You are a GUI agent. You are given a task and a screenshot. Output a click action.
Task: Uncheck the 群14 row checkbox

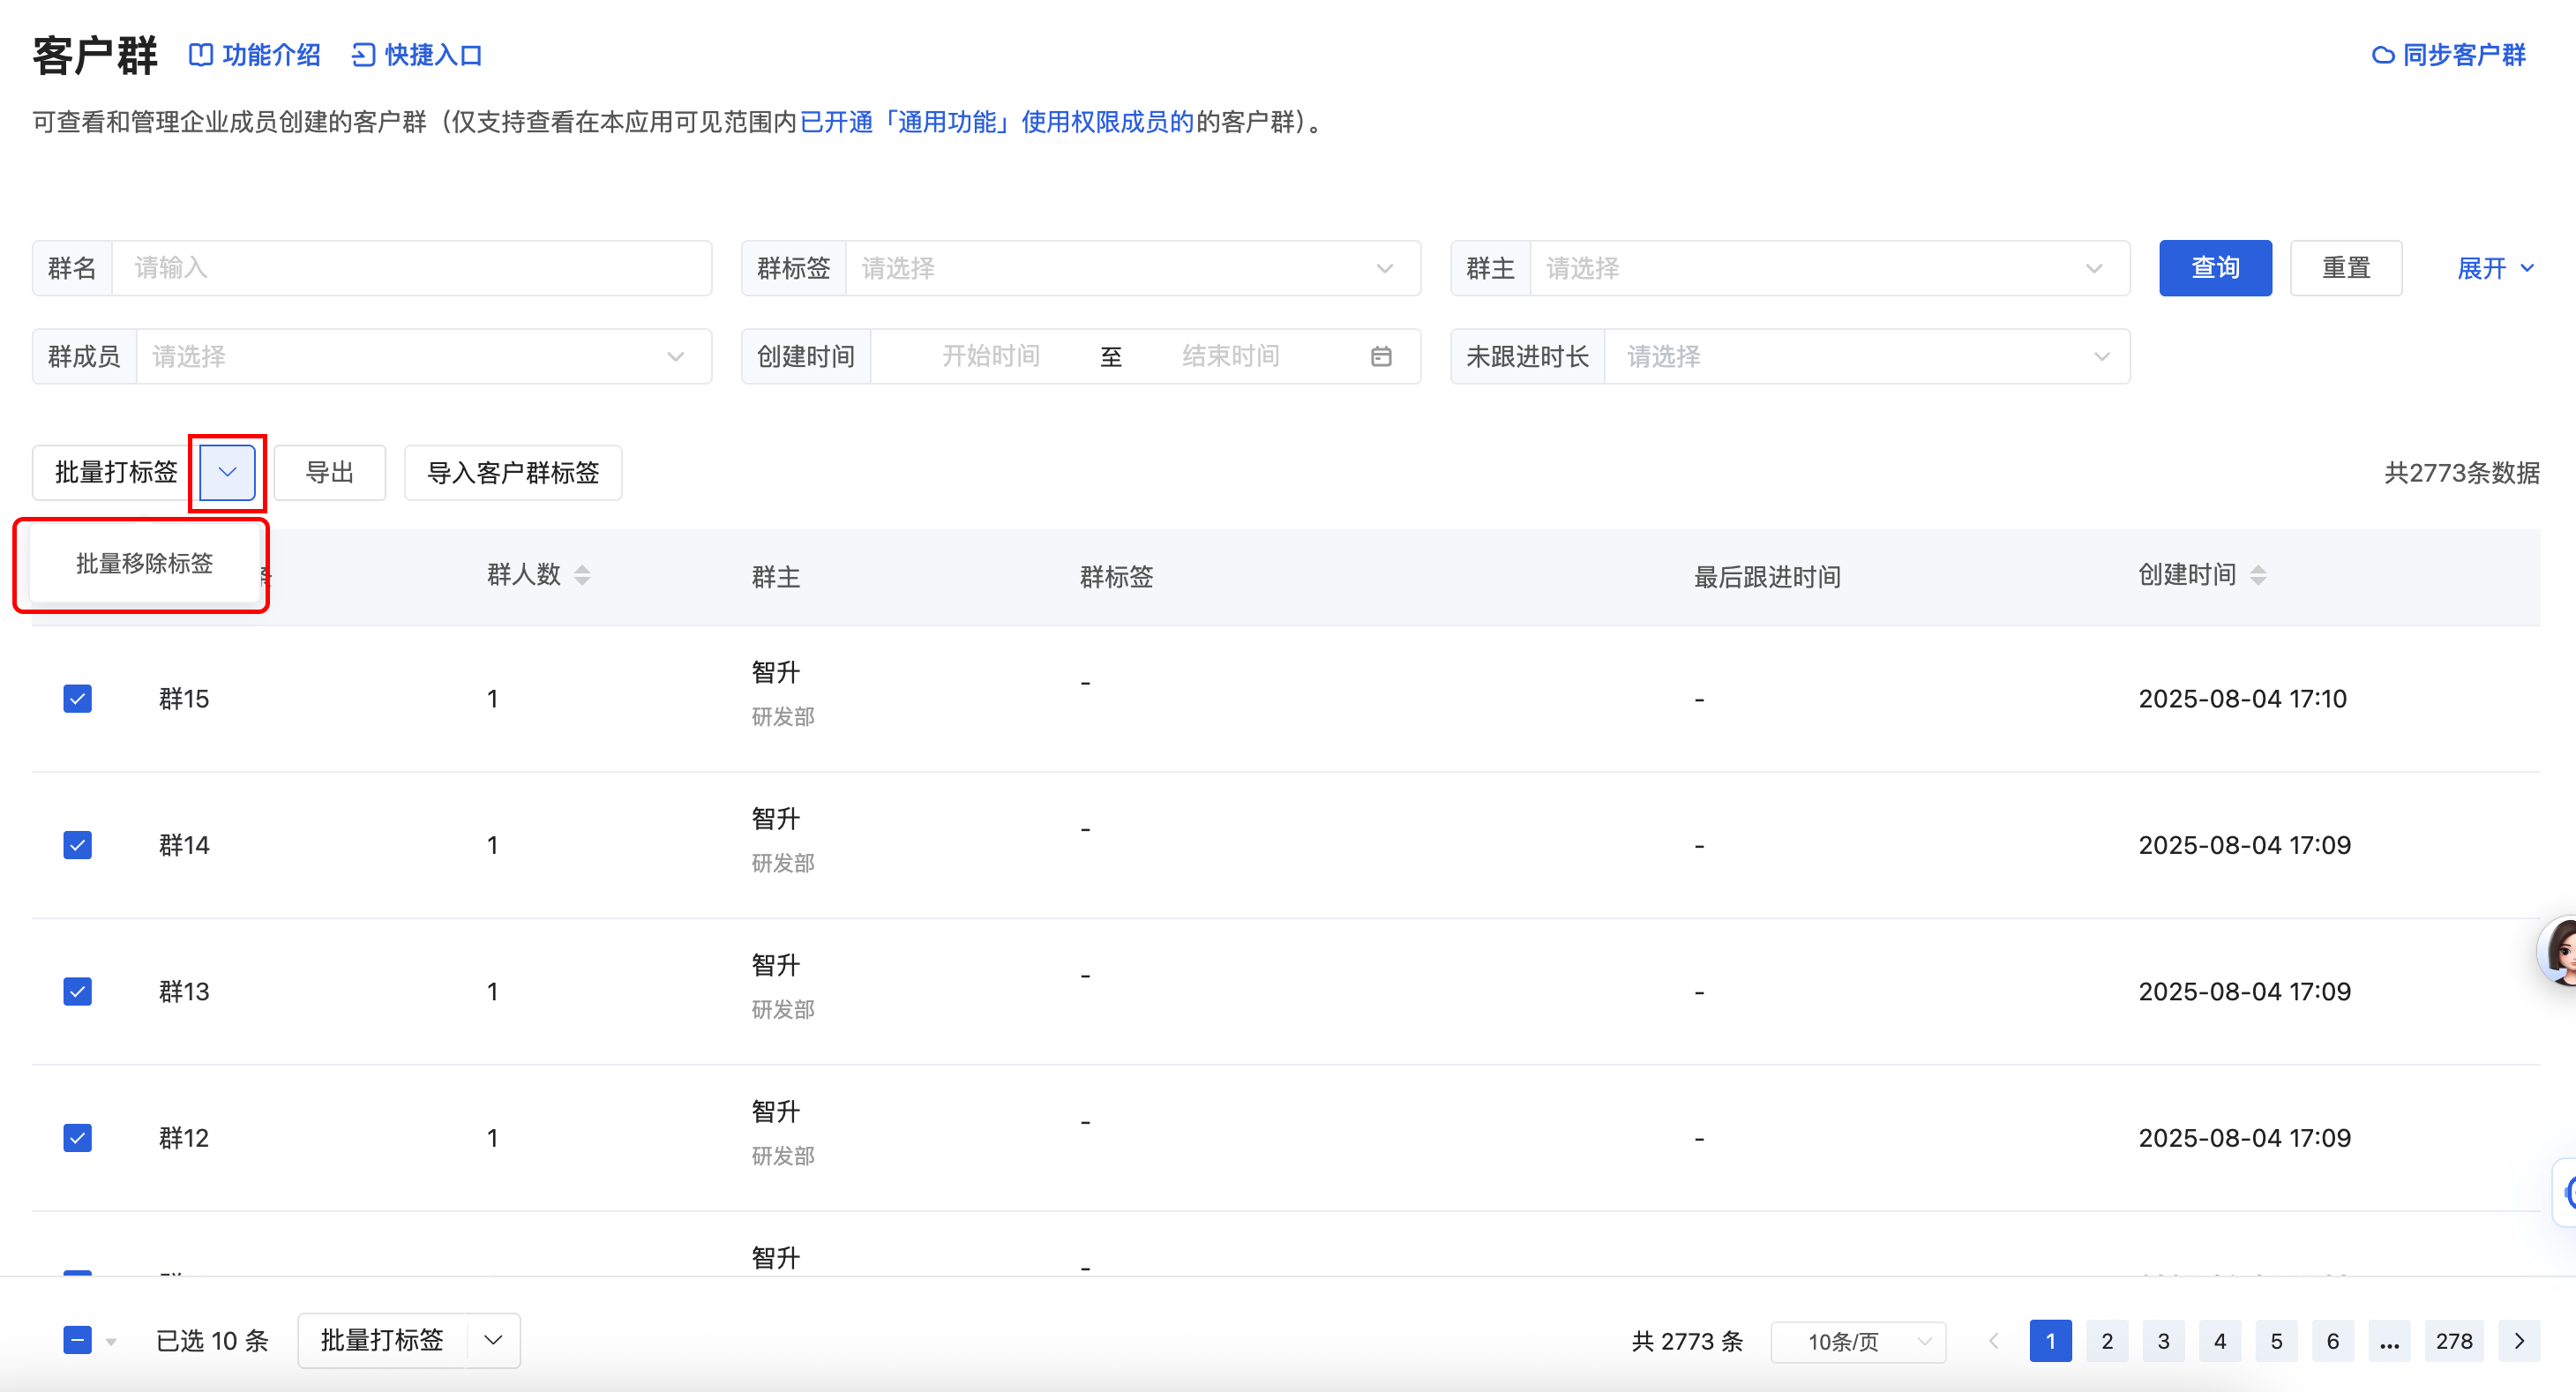click(77, 845)
